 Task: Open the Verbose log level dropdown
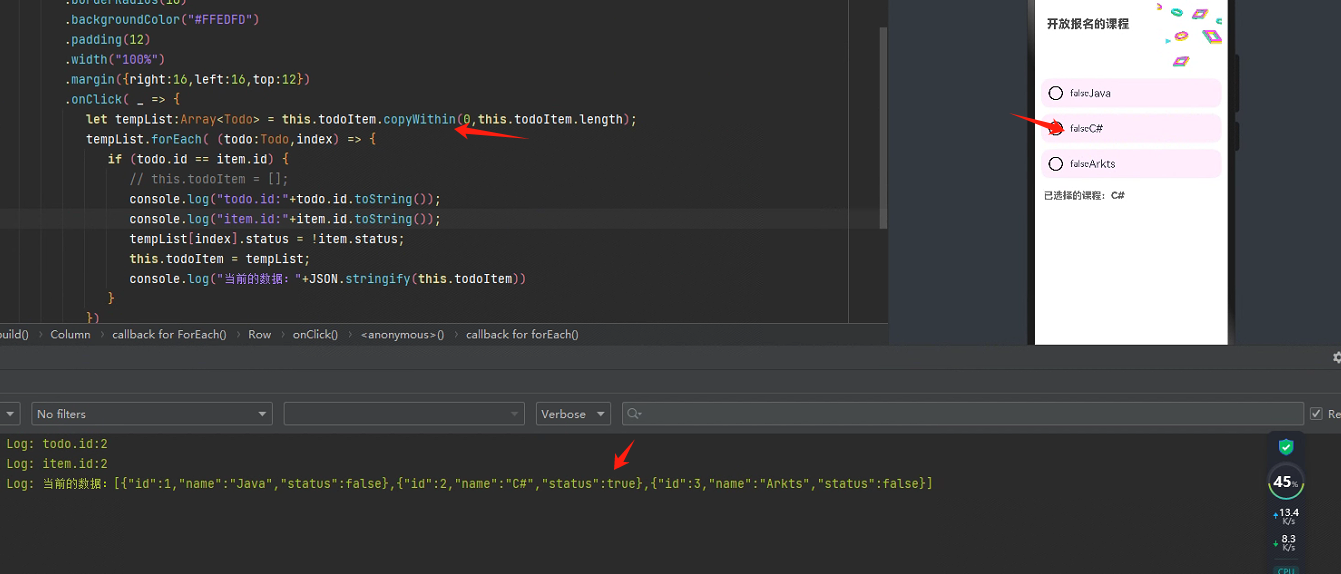click(x=573, y=414)
